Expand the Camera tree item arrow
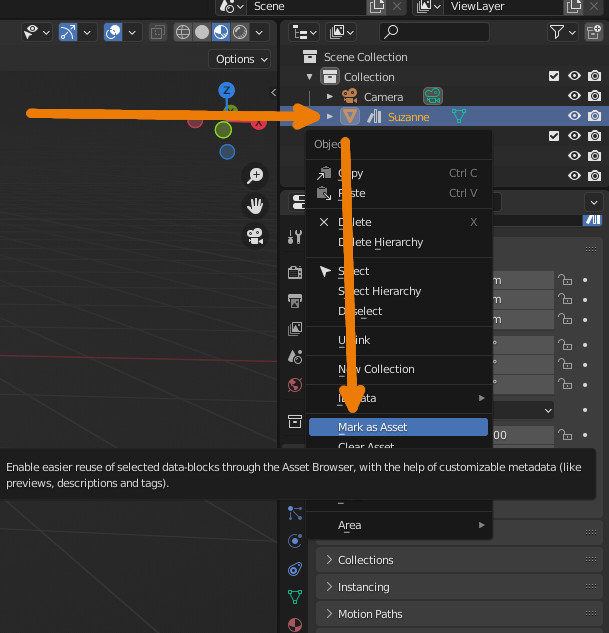This screenshot has height=633, width=609. coord(330,97)
